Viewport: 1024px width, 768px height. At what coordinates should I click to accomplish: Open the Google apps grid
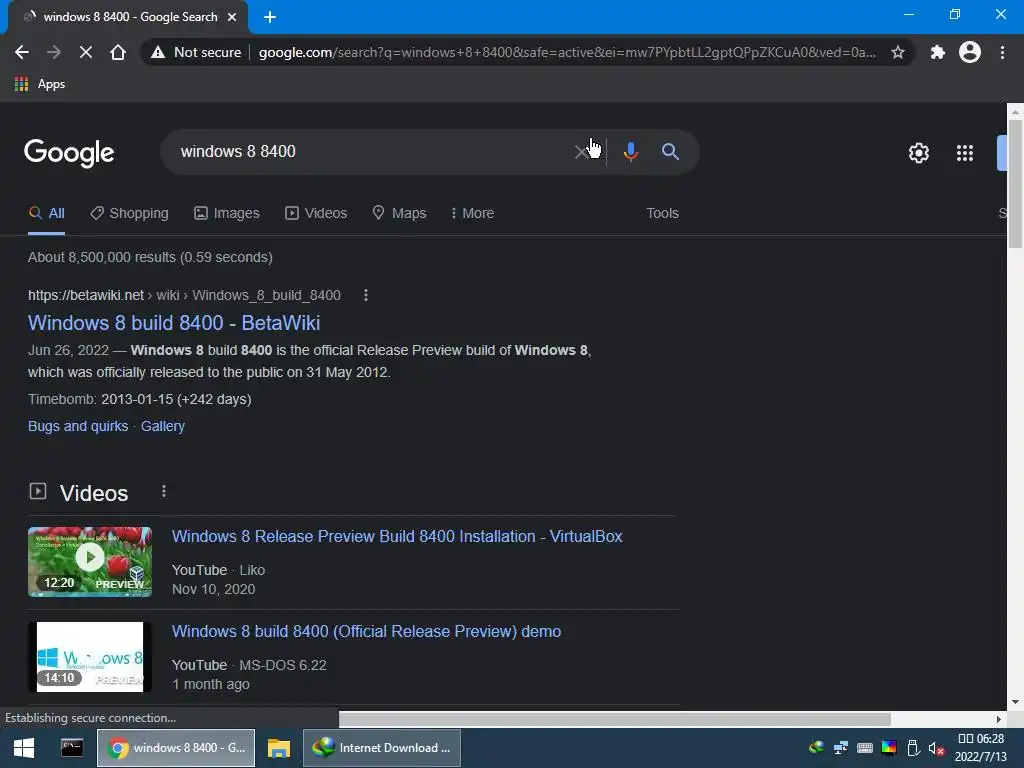(965, 153)
